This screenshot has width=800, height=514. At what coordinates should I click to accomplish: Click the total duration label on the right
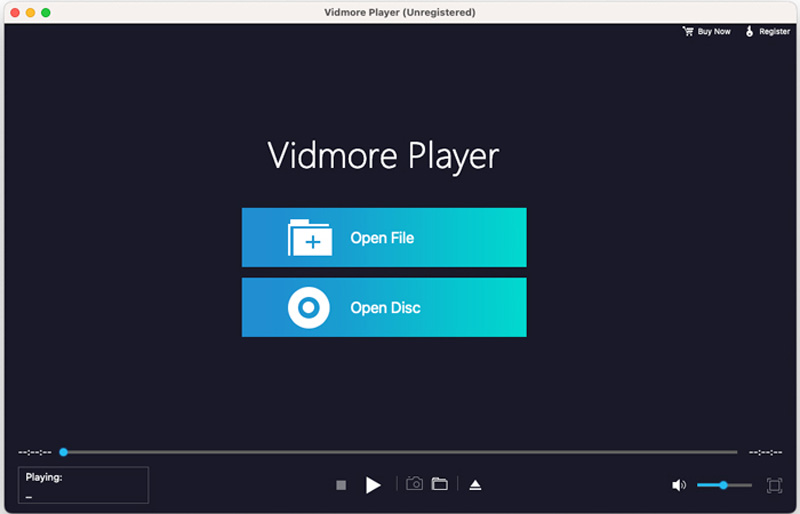pos(765,452)
